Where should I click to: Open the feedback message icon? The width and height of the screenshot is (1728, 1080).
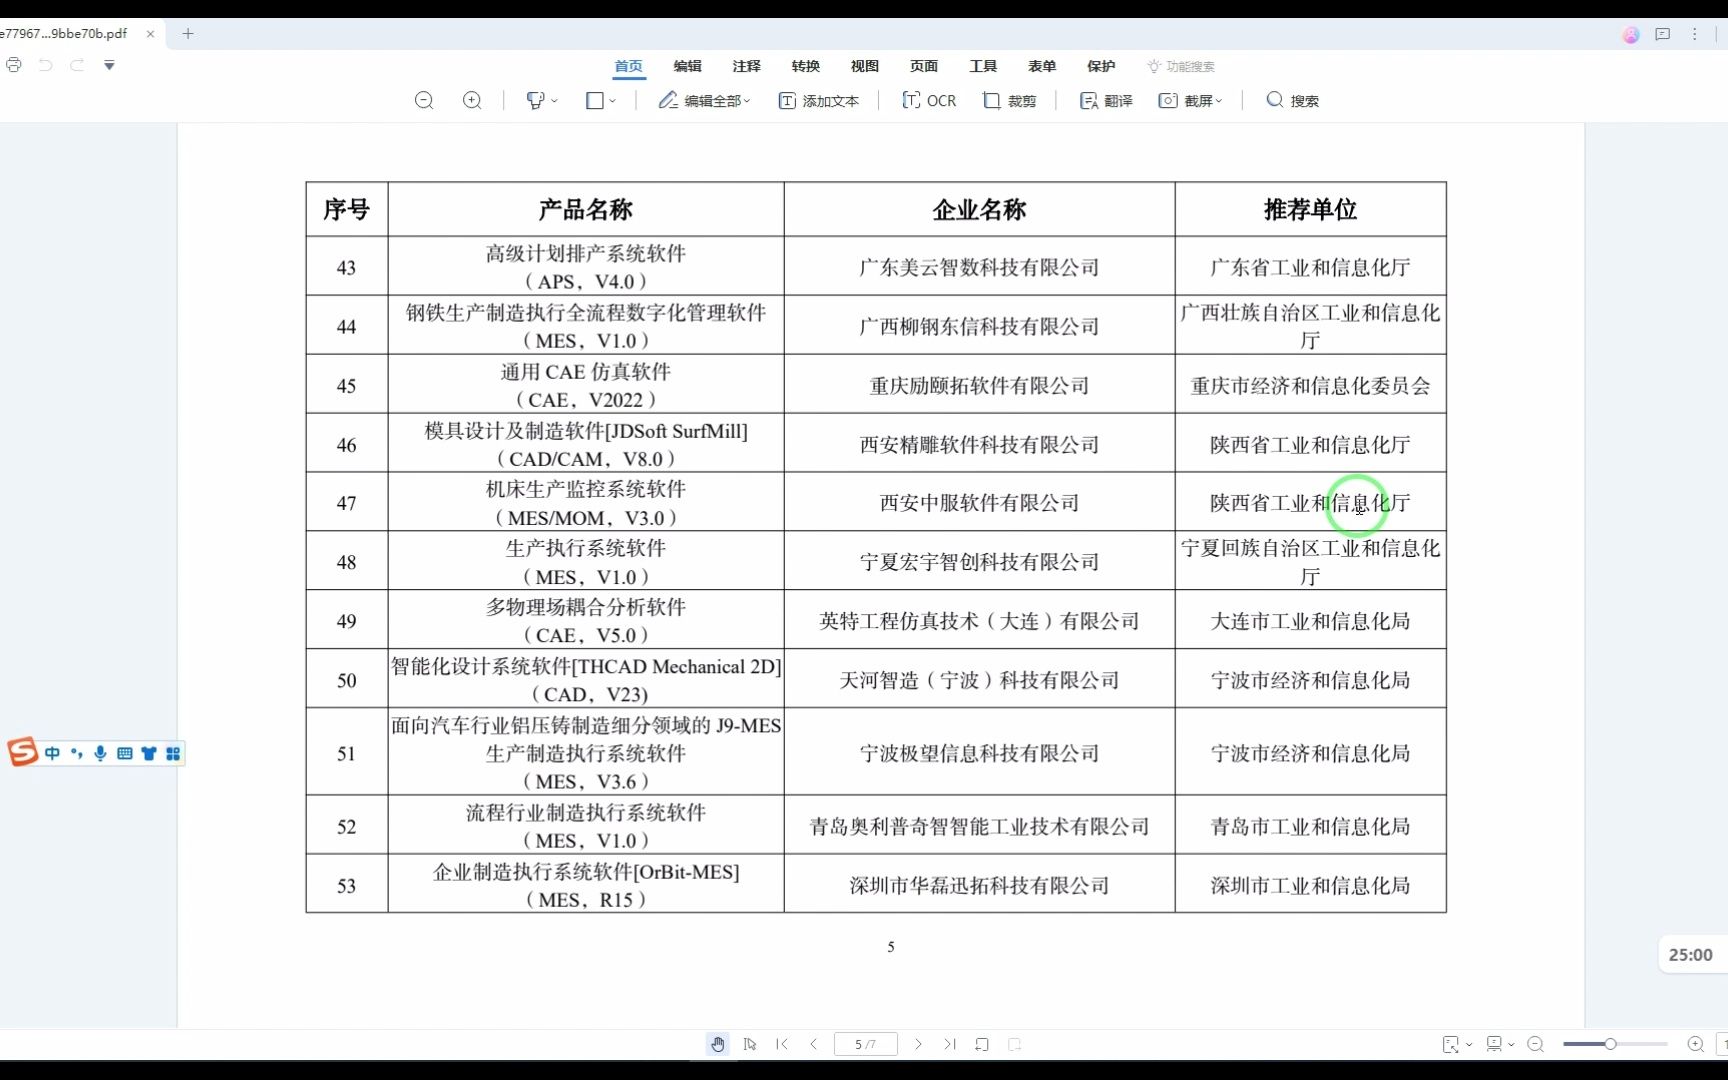(1663, 34)
